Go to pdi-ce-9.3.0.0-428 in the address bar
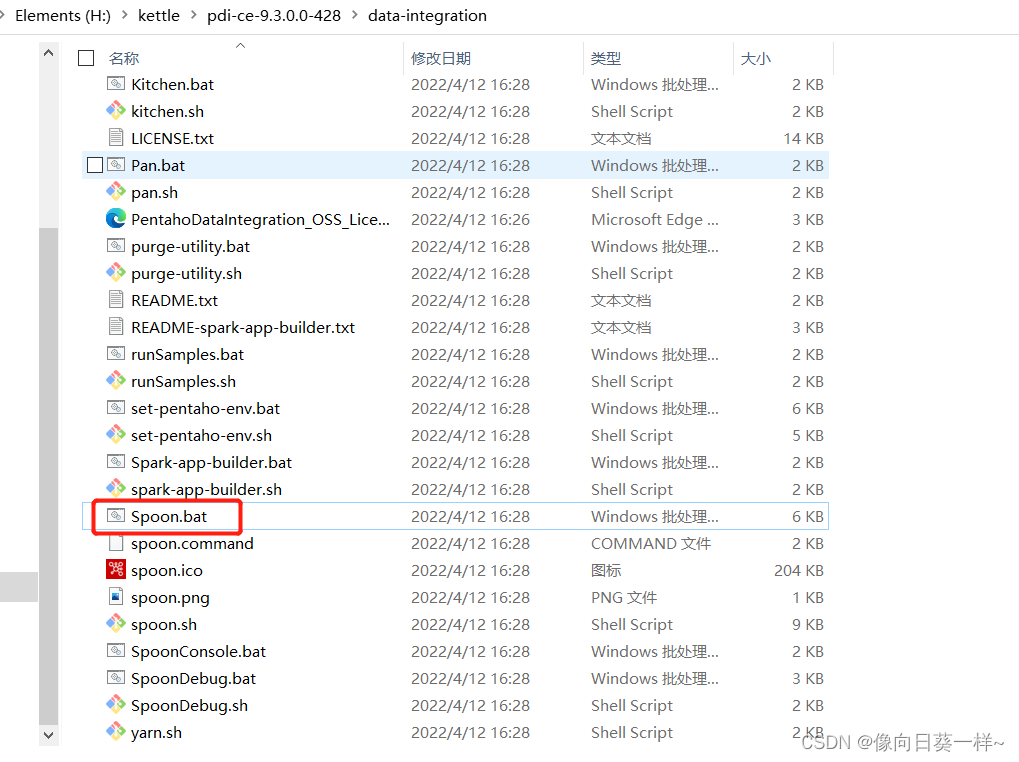This screenshot has height=762, width=1019. (x=274, y=16)
